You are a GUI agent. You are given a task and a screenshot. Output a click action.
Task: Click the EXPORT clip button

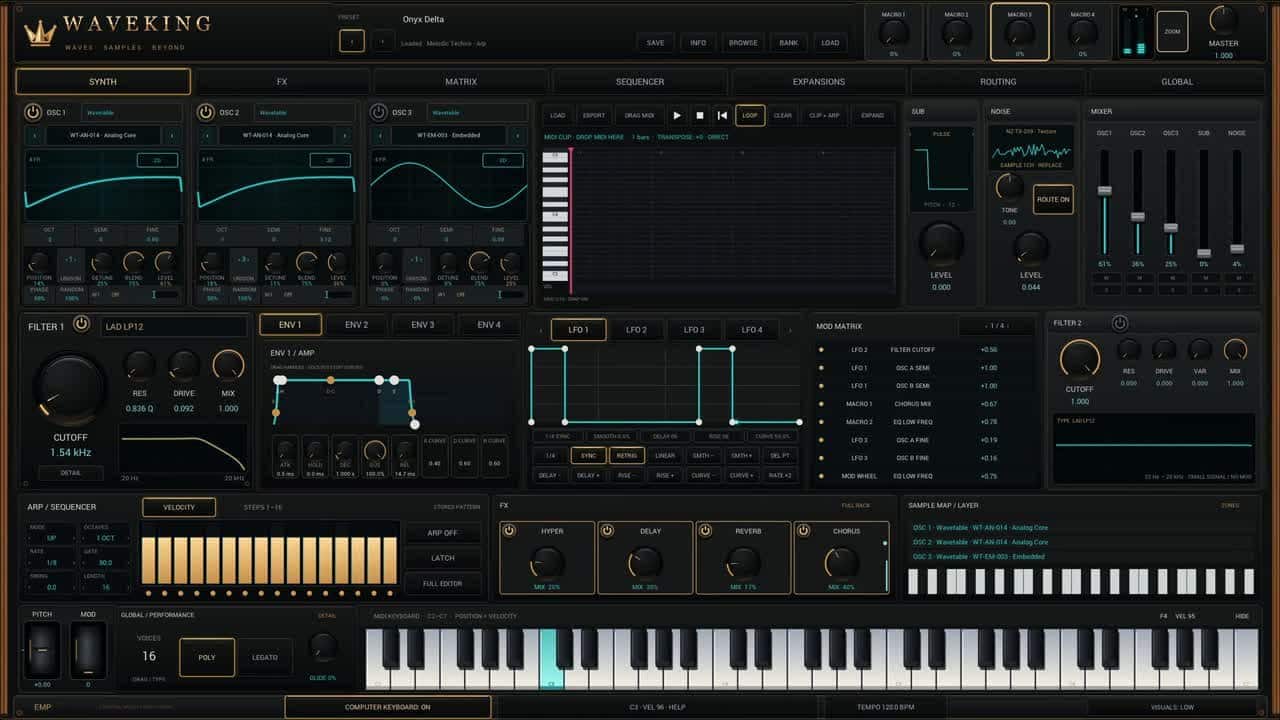[x=594, y=115]
